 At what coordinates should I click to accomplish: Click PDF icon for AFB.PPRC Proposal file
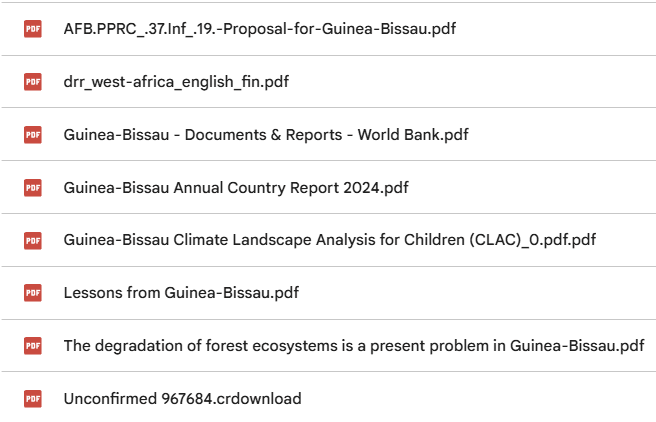(x=33, y=29)
